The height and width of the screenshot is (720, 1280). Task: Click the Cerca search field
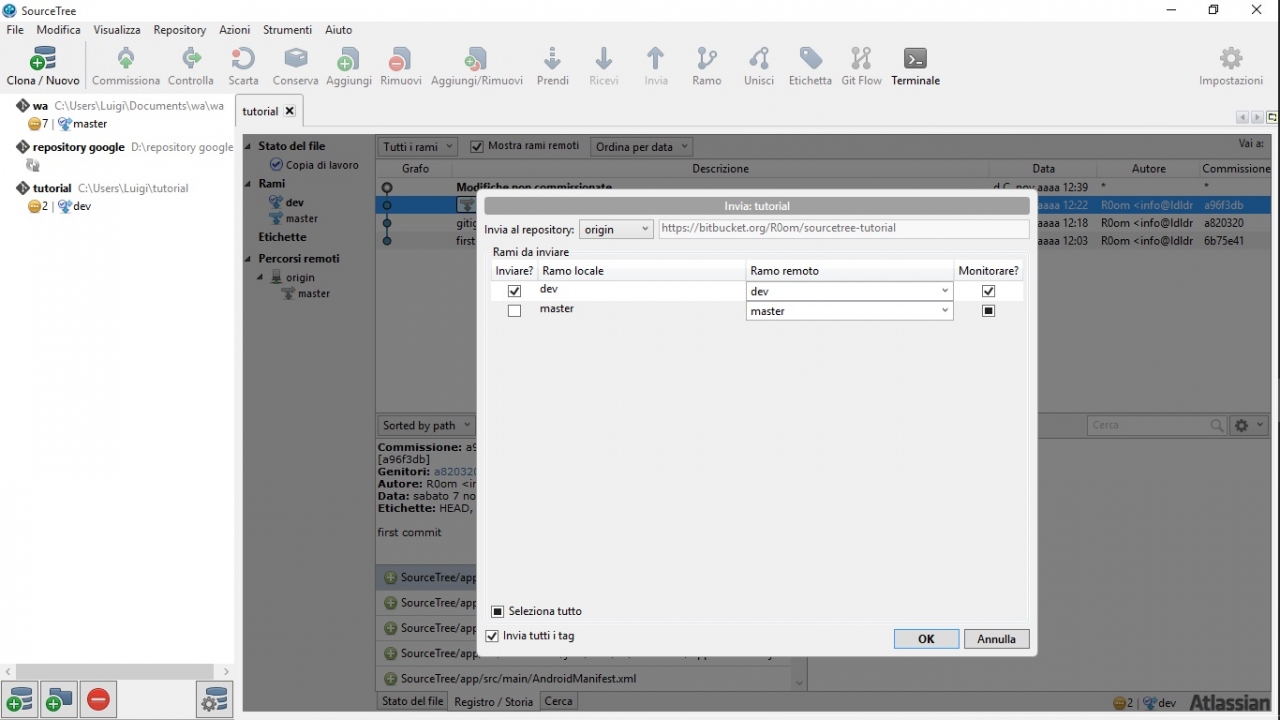pyautogui.click(x=1156, y=425)
